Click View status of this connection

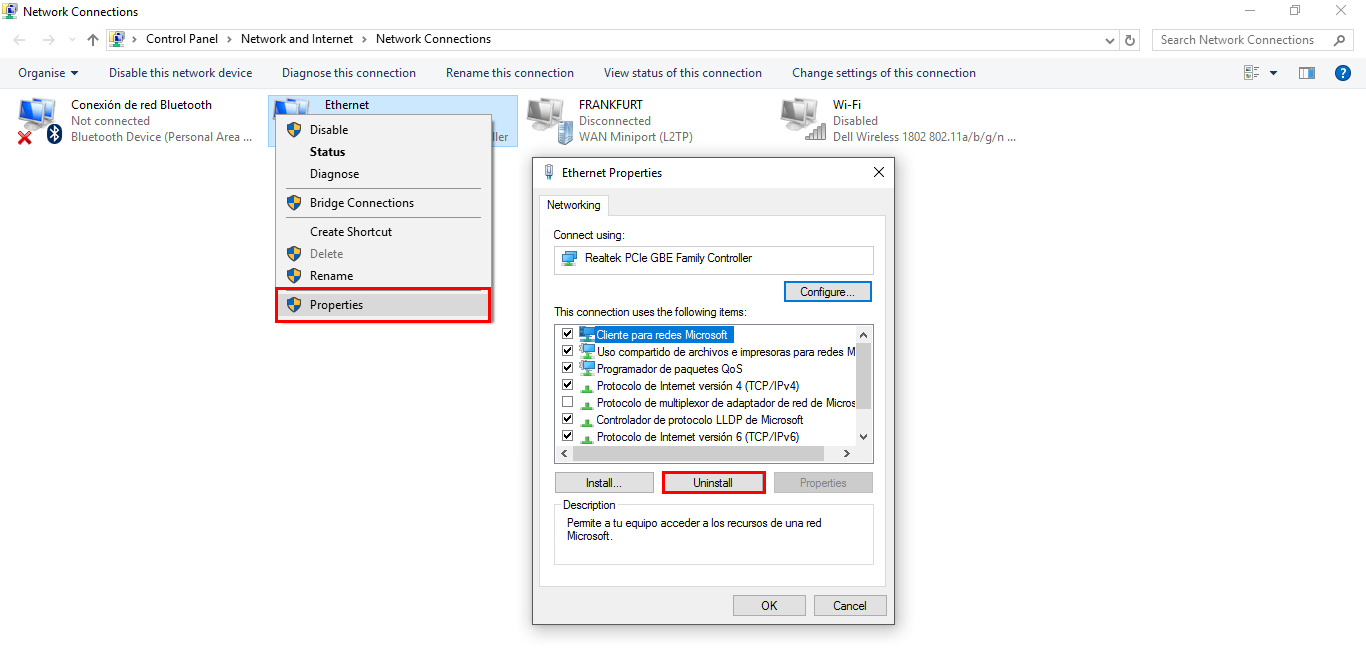(683, 73)
